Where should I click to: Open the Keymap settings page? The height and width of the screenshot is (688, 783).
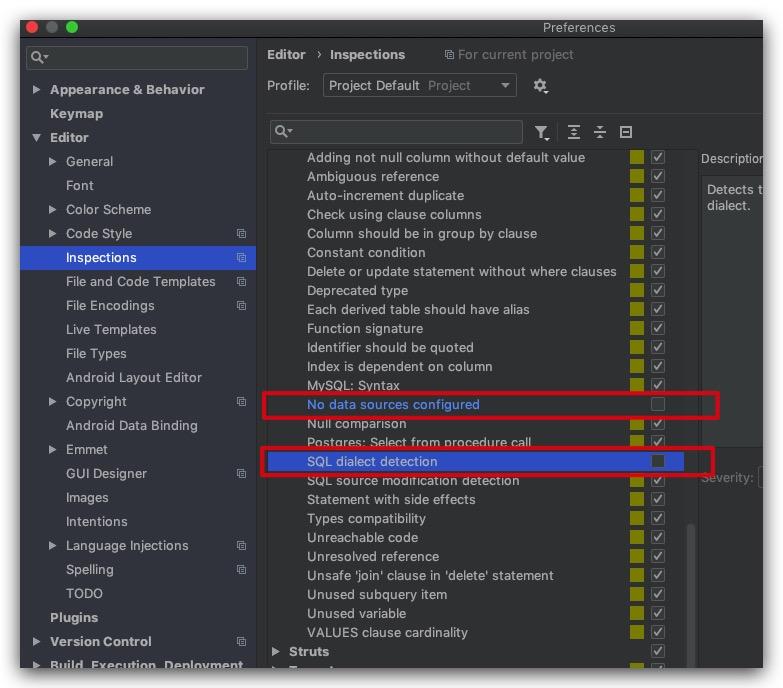pos(76,114)
